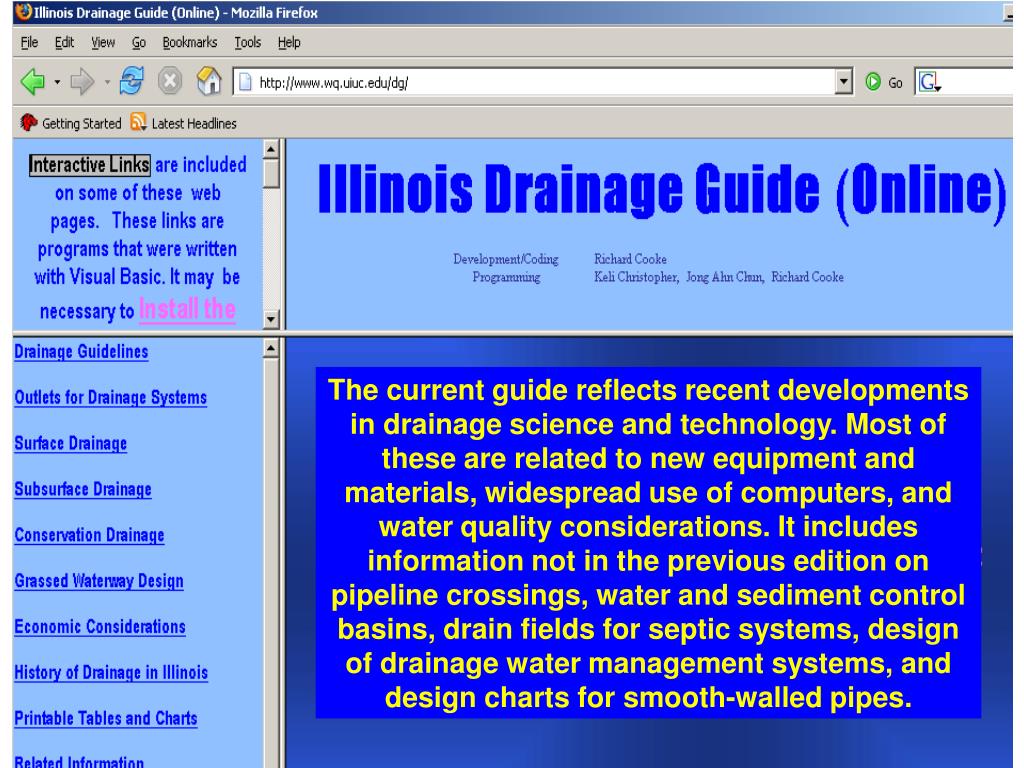The width and height of the screenshot is (1024, 768).
Task: Open the Economic Considerations link
Action: pyautogui.click(x=100, y=626)
